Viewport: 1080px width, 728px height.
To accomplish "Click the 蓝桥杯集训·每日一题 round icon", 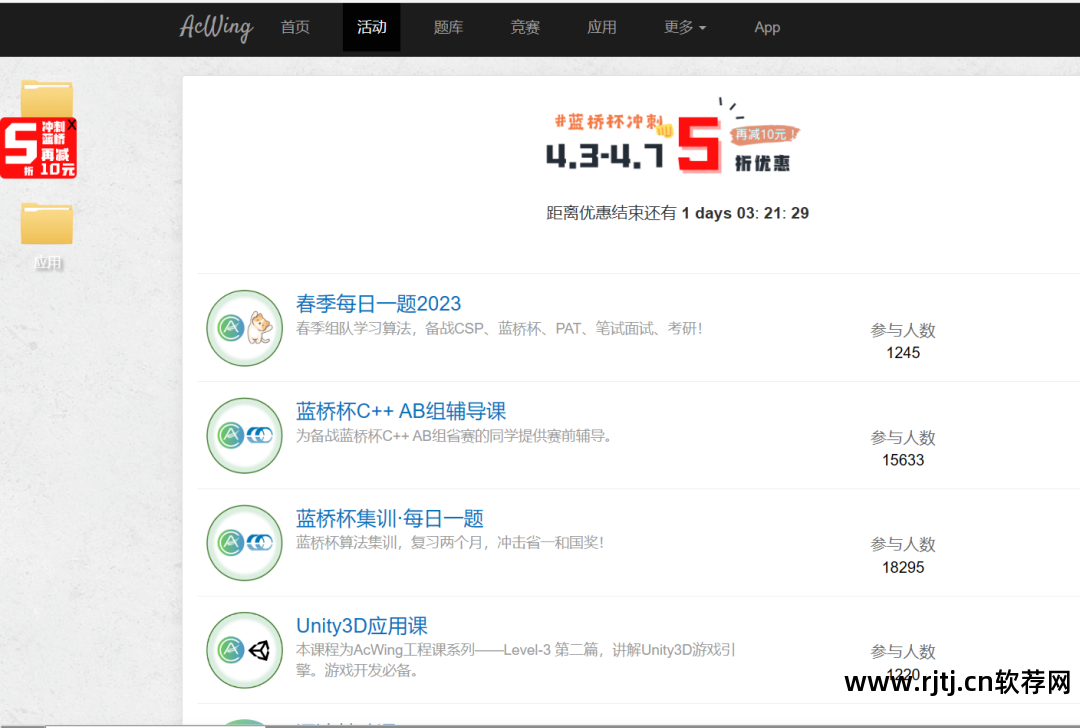I will (245, 543).
